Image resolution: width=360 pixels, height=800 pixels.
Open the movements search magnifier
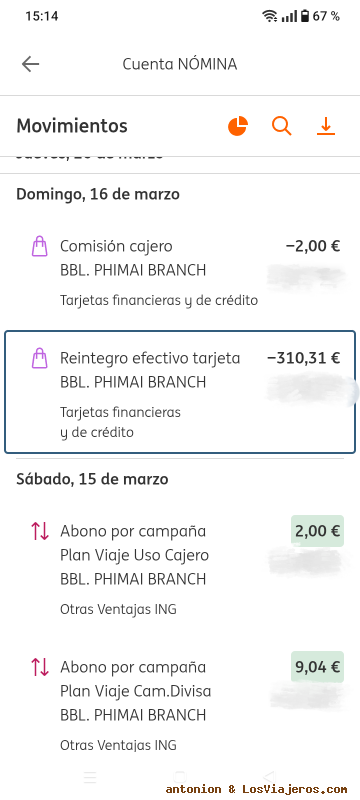[281, 126]
